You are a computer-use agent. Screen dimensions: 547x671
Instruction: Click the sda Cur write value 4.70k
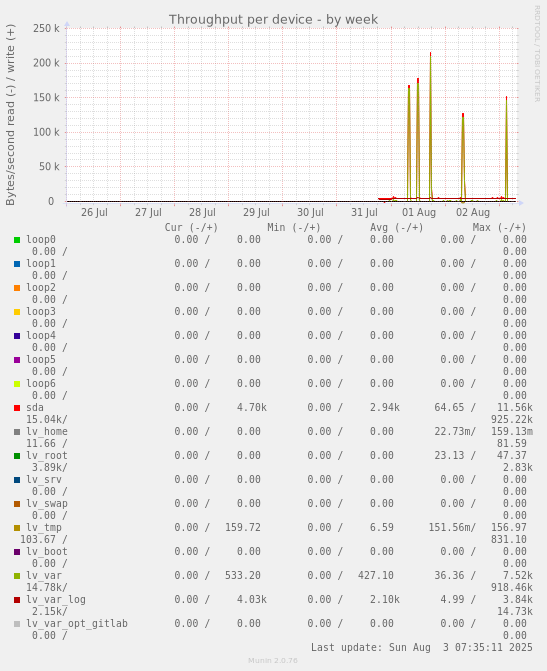coord(252,407)
